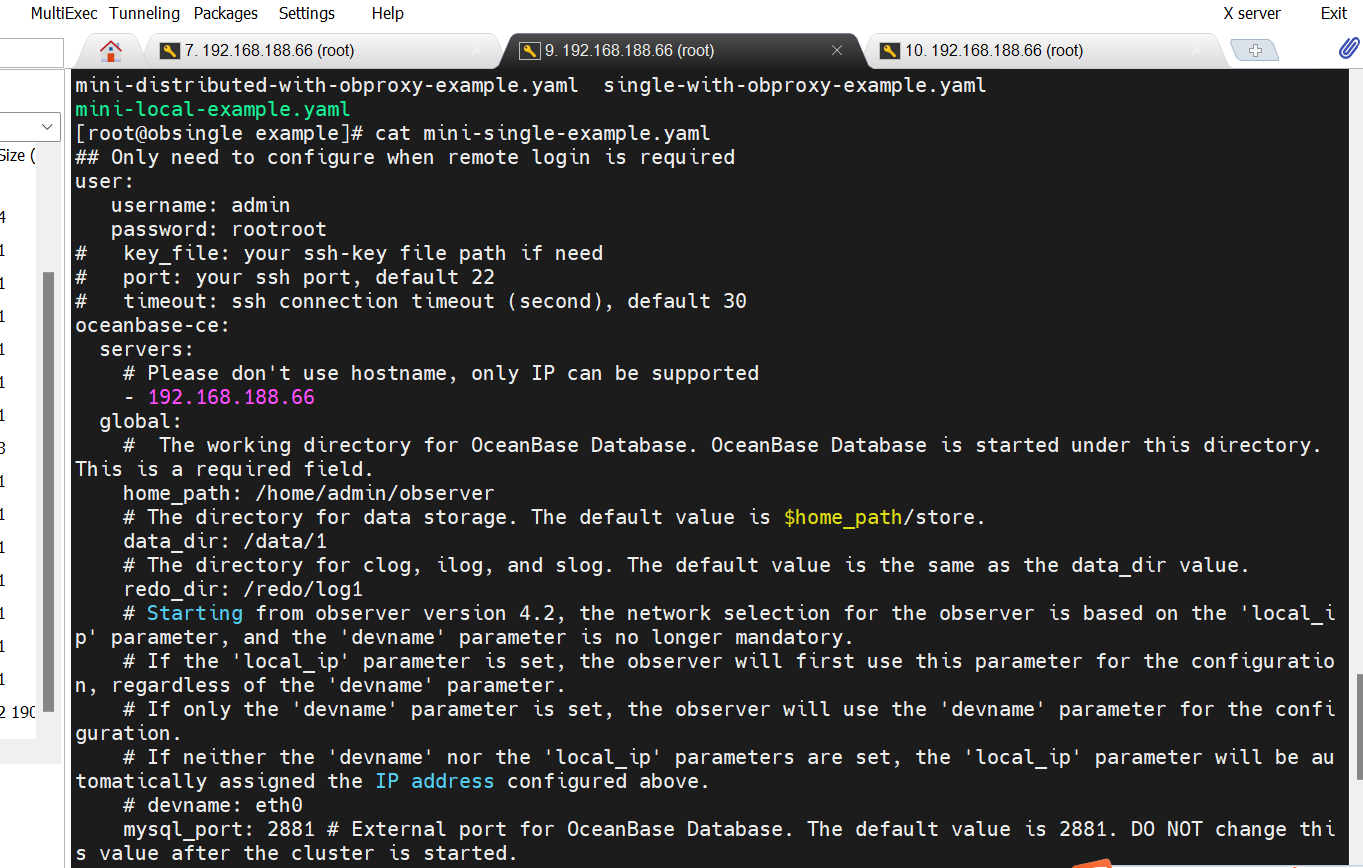Click the sidebar file list vertical scrollbar

click(x=48, y=490)
